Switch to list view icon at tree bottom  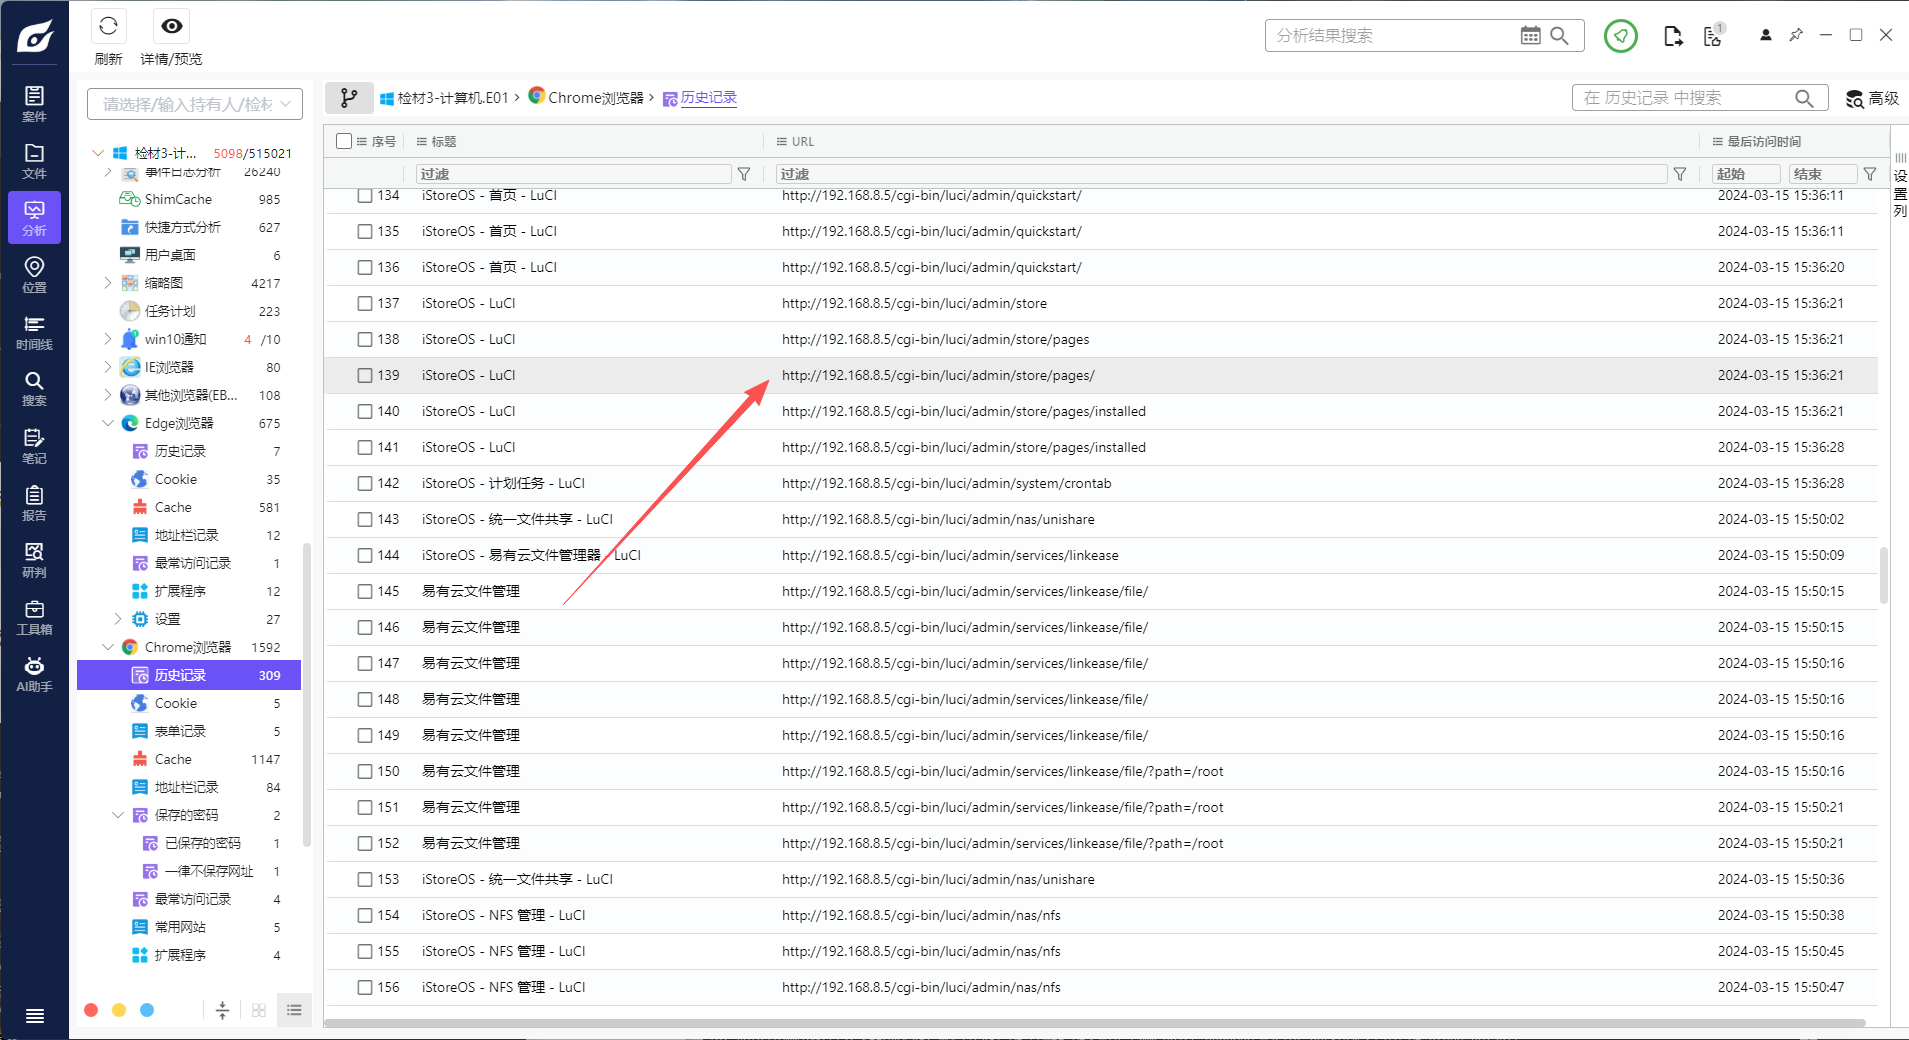[x=294, y=1010]
